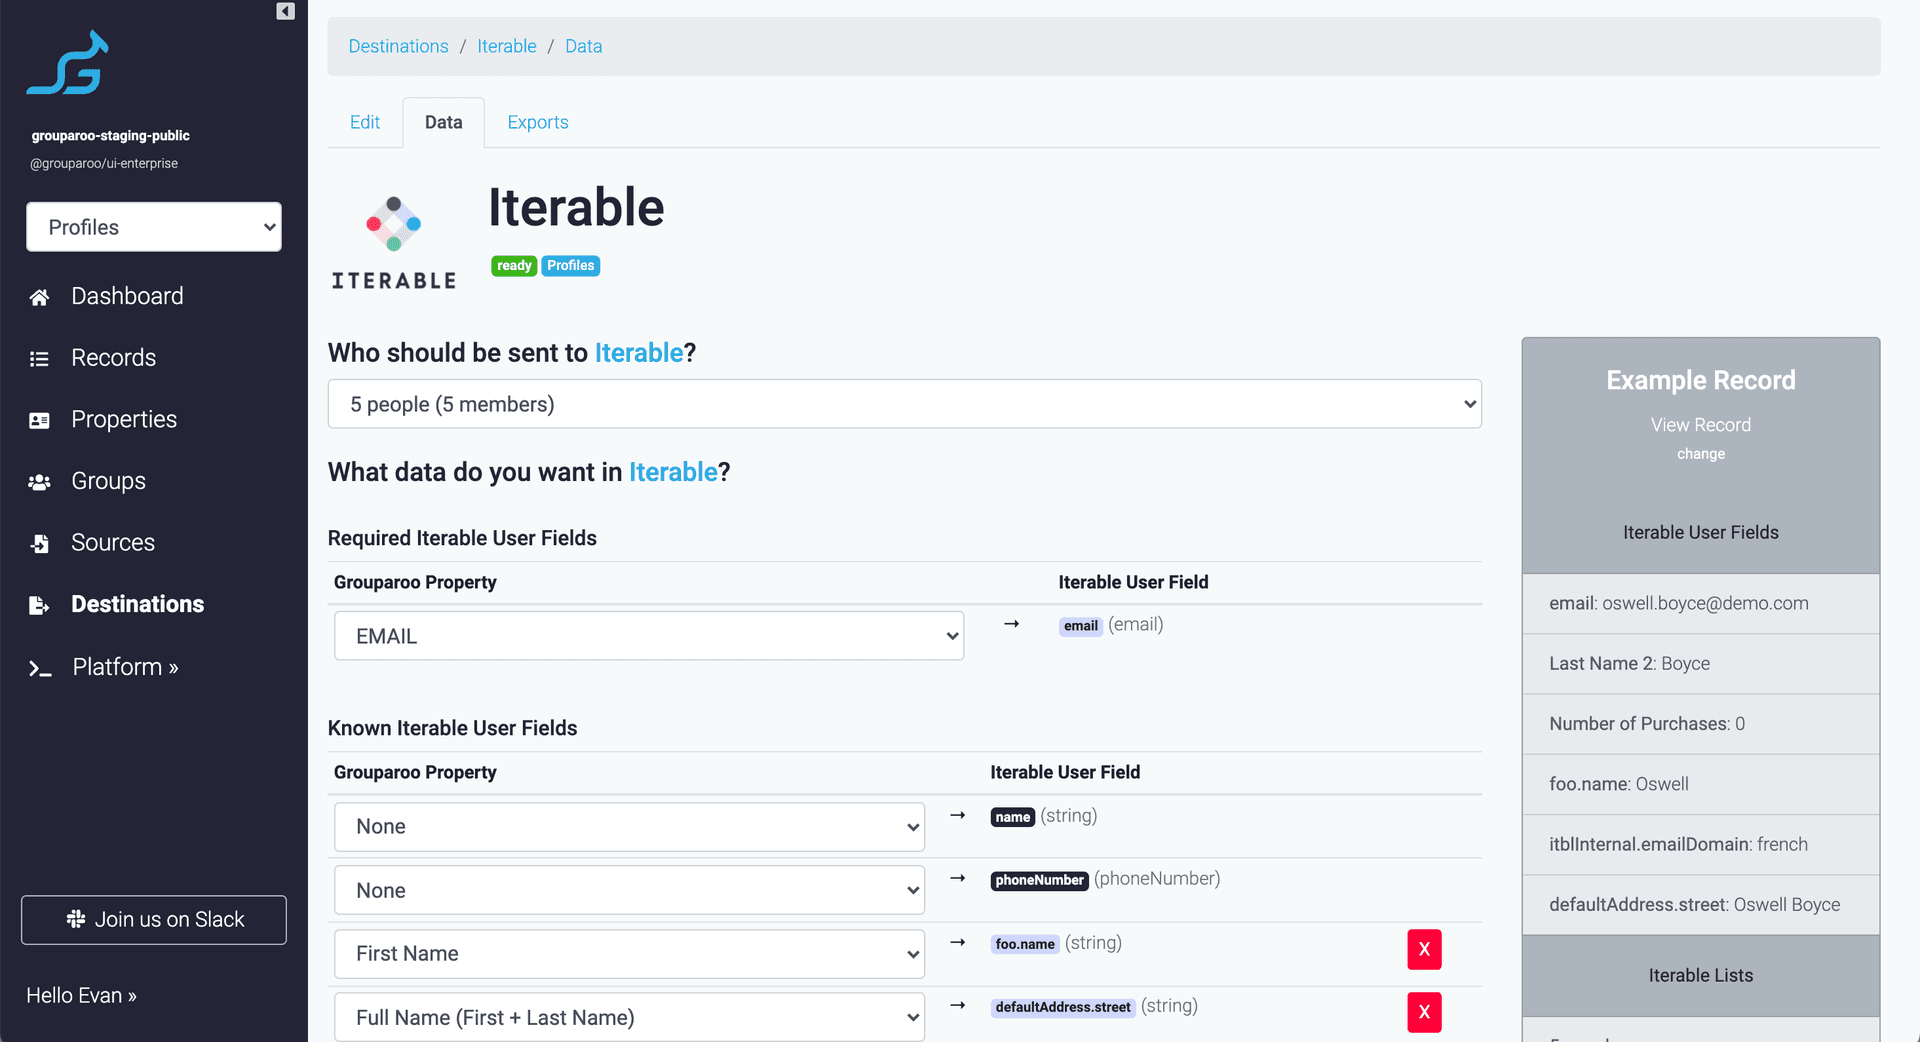This screenshot has width=1920, height=1042.
Task: Switch to the Edit tab
Action: pos(365,122)
